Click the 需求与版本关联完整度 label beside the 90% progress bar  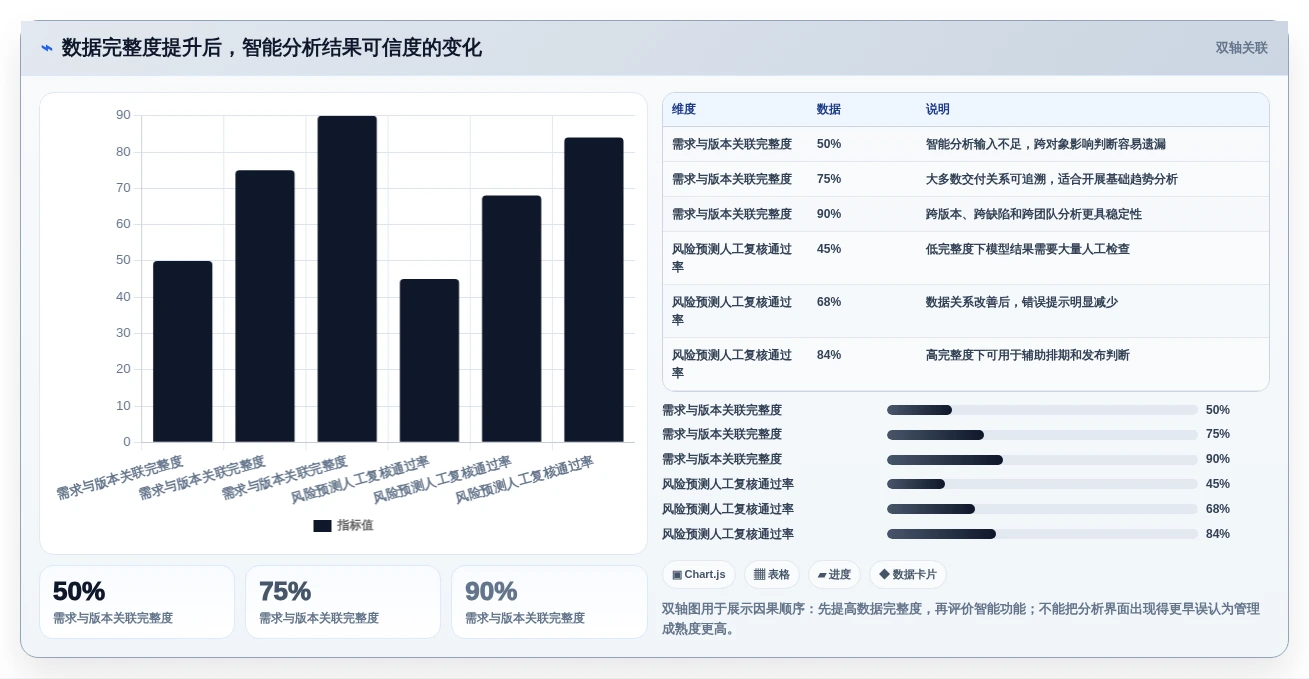722,460
